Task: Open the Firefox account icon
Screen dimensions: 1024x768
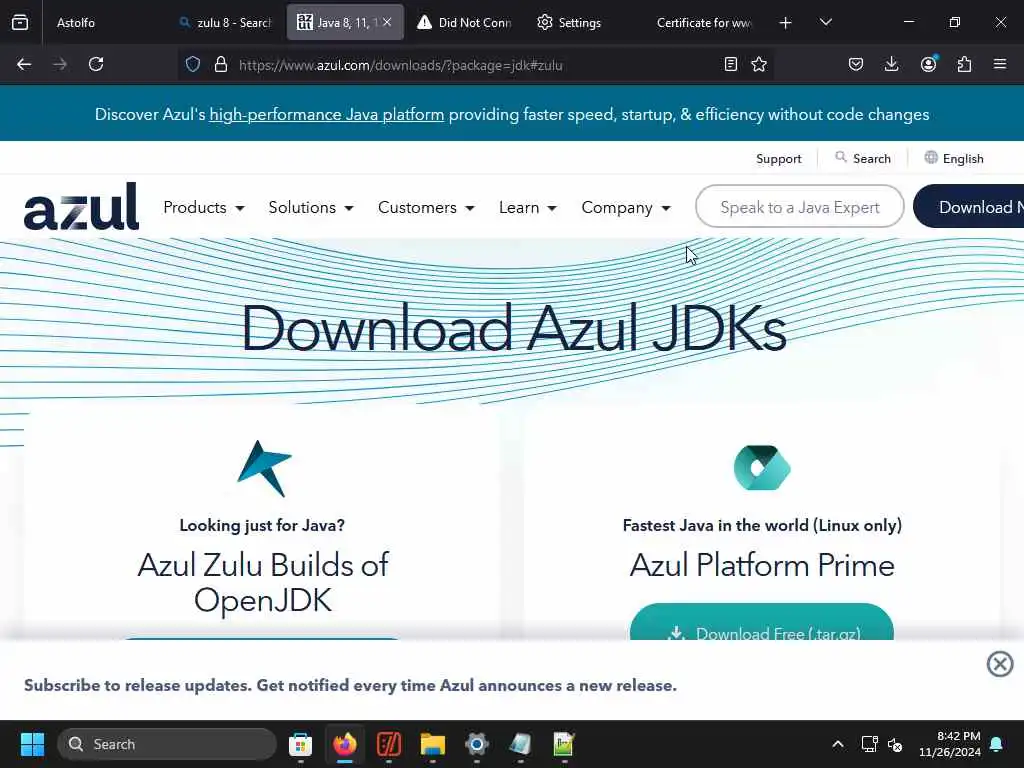Action: point(928,63)
